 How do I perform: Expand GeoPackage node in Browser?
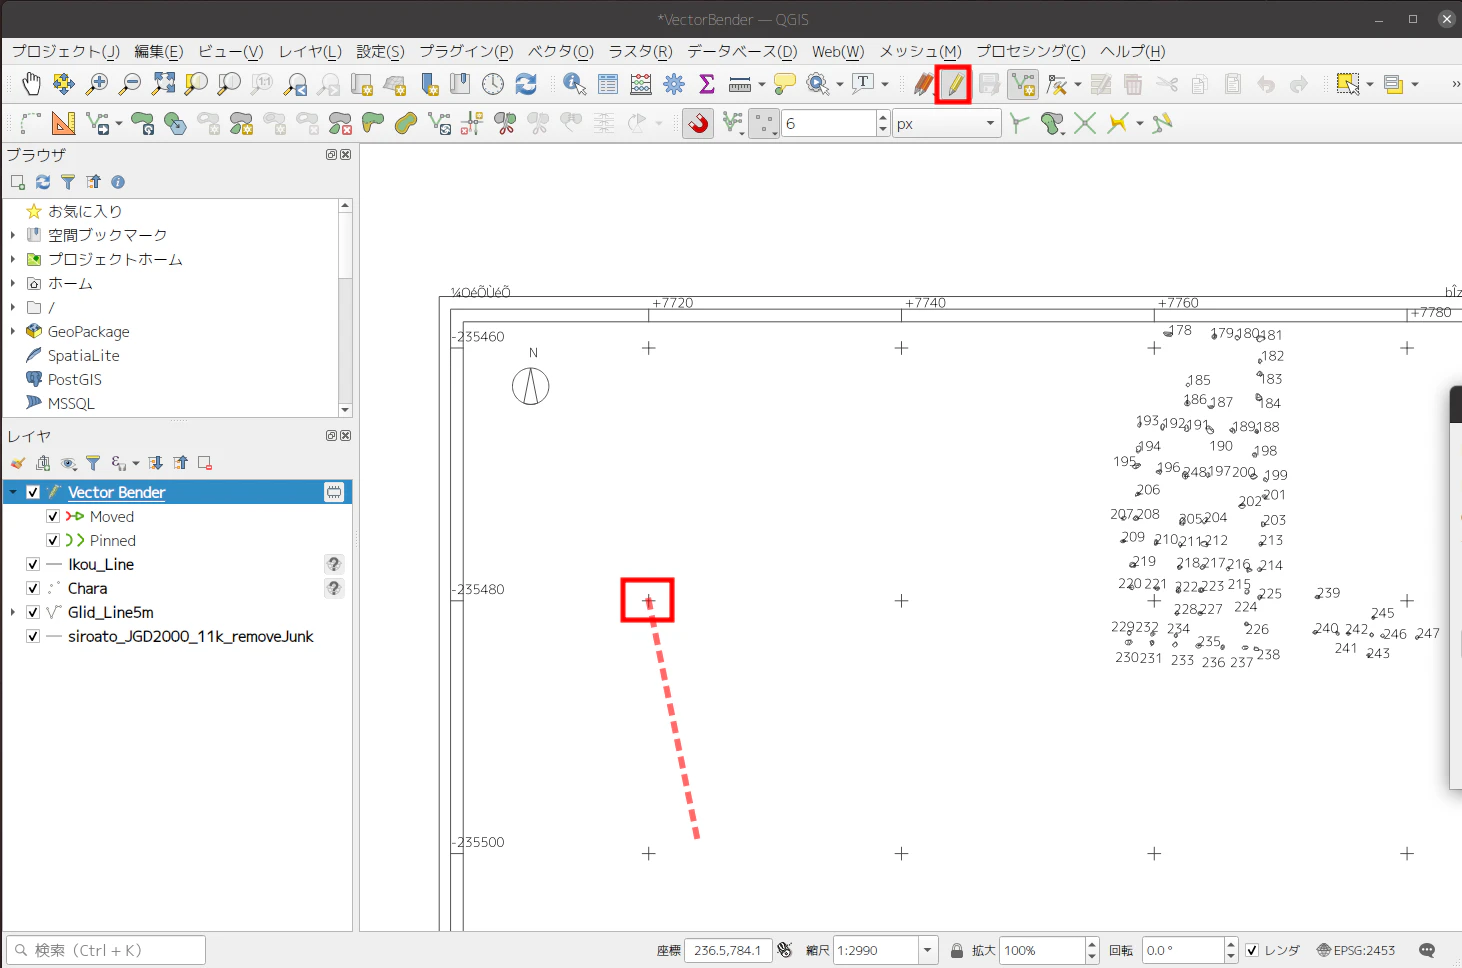(x=13, y=331)
